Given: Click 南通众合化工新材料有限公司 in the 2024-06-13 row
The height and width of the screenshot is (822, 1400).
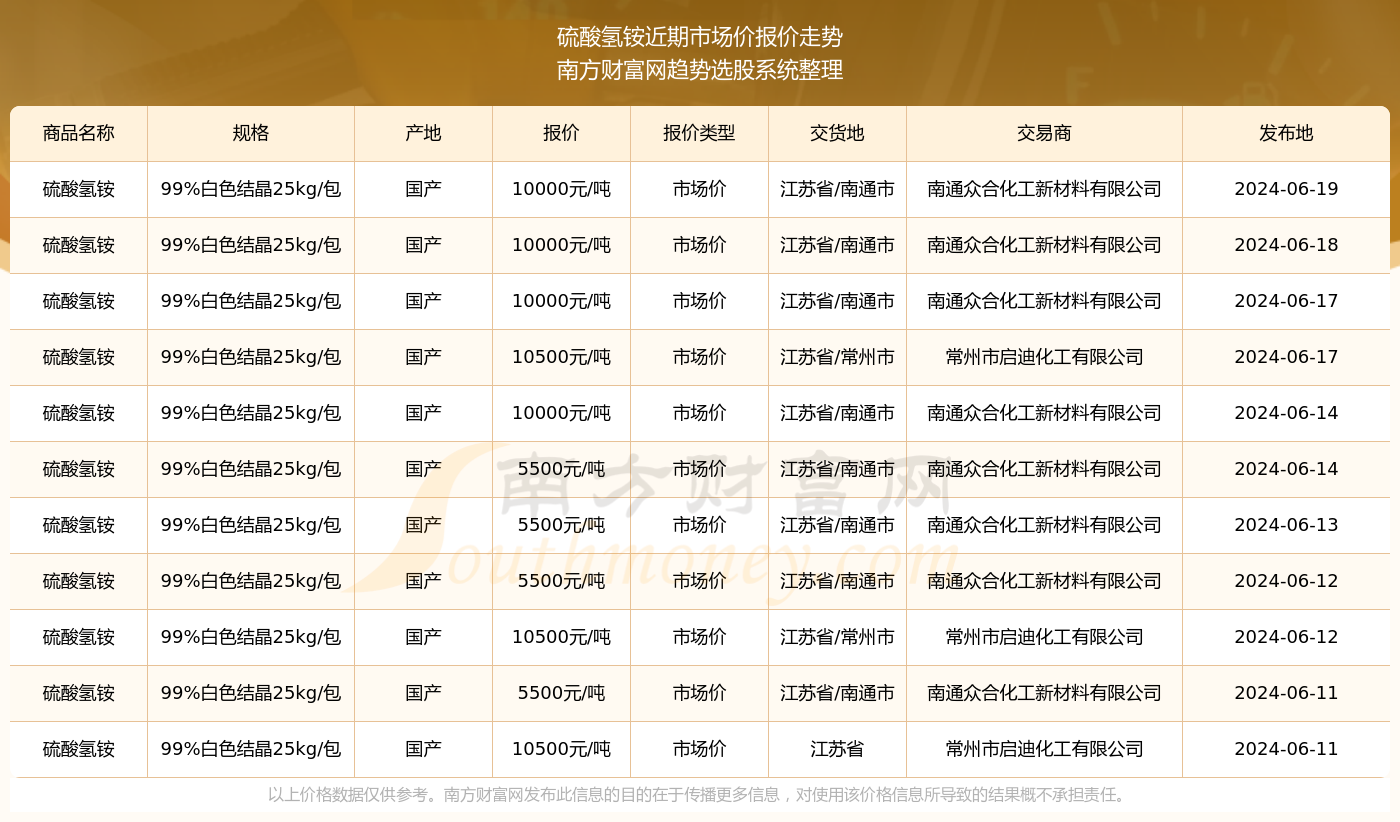Looking at the screenshot, I should [1044, 525].
